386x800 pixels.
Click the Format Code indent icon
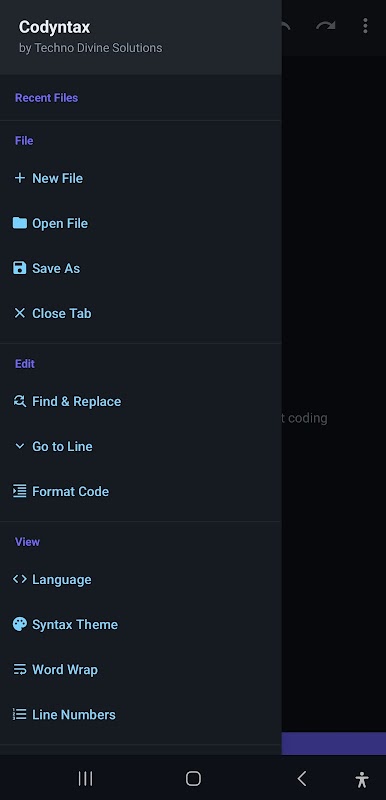[x=19, y=491]
